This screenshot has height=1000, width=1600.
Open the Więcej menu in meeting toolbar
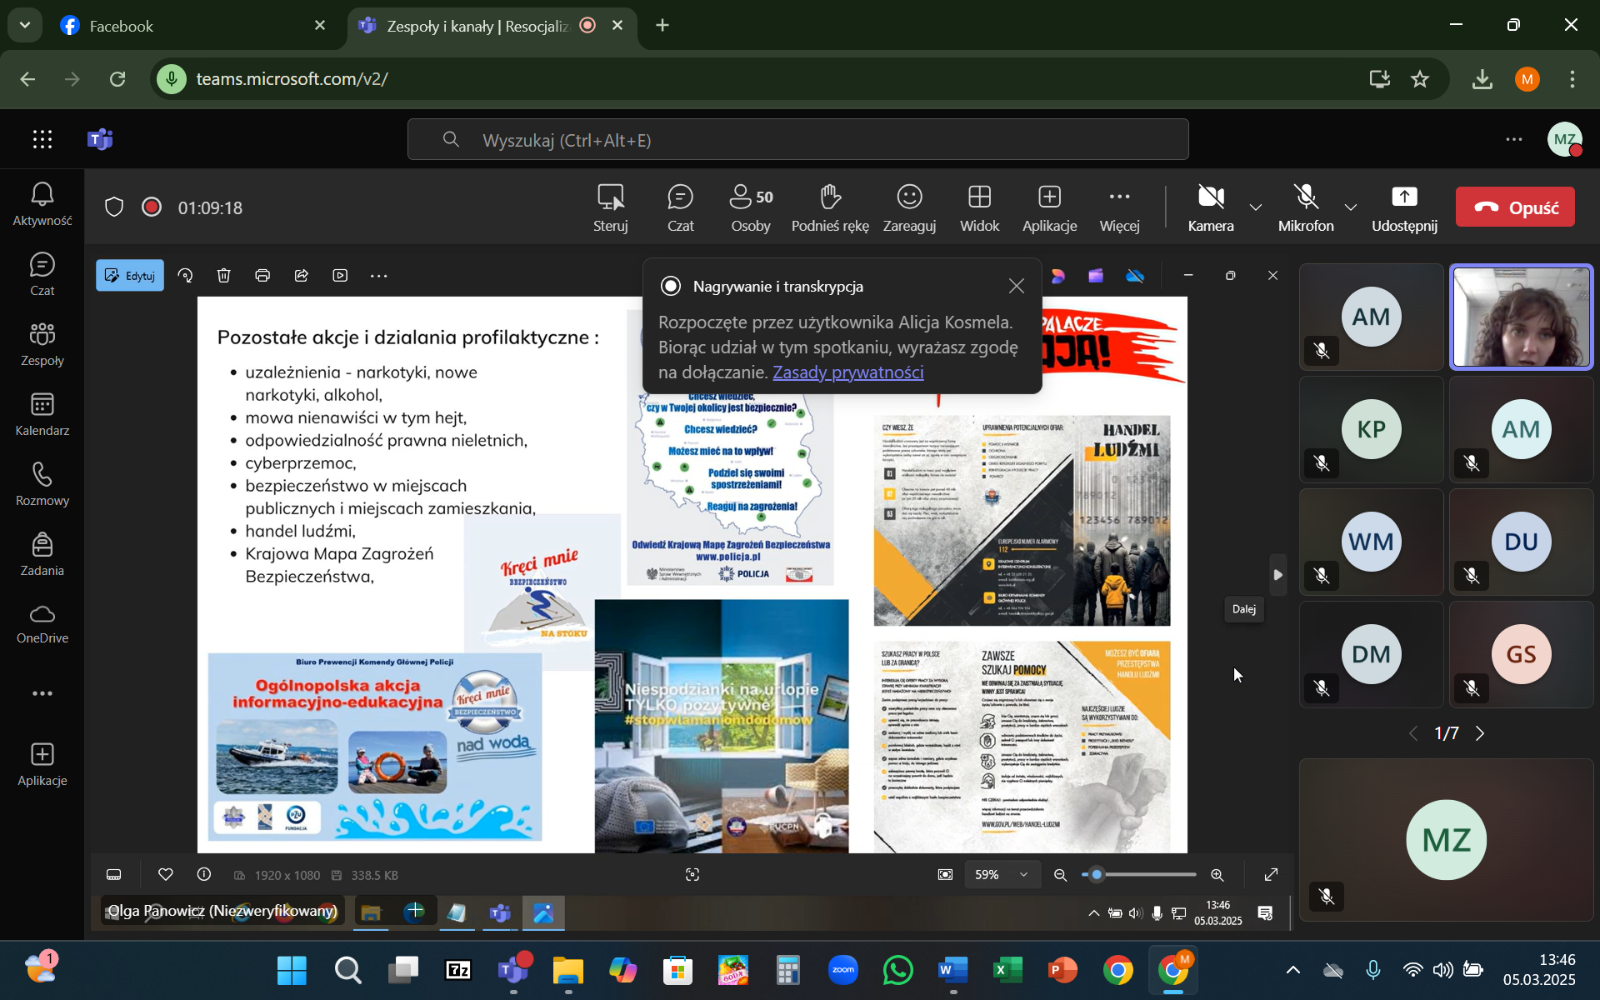1119,207
